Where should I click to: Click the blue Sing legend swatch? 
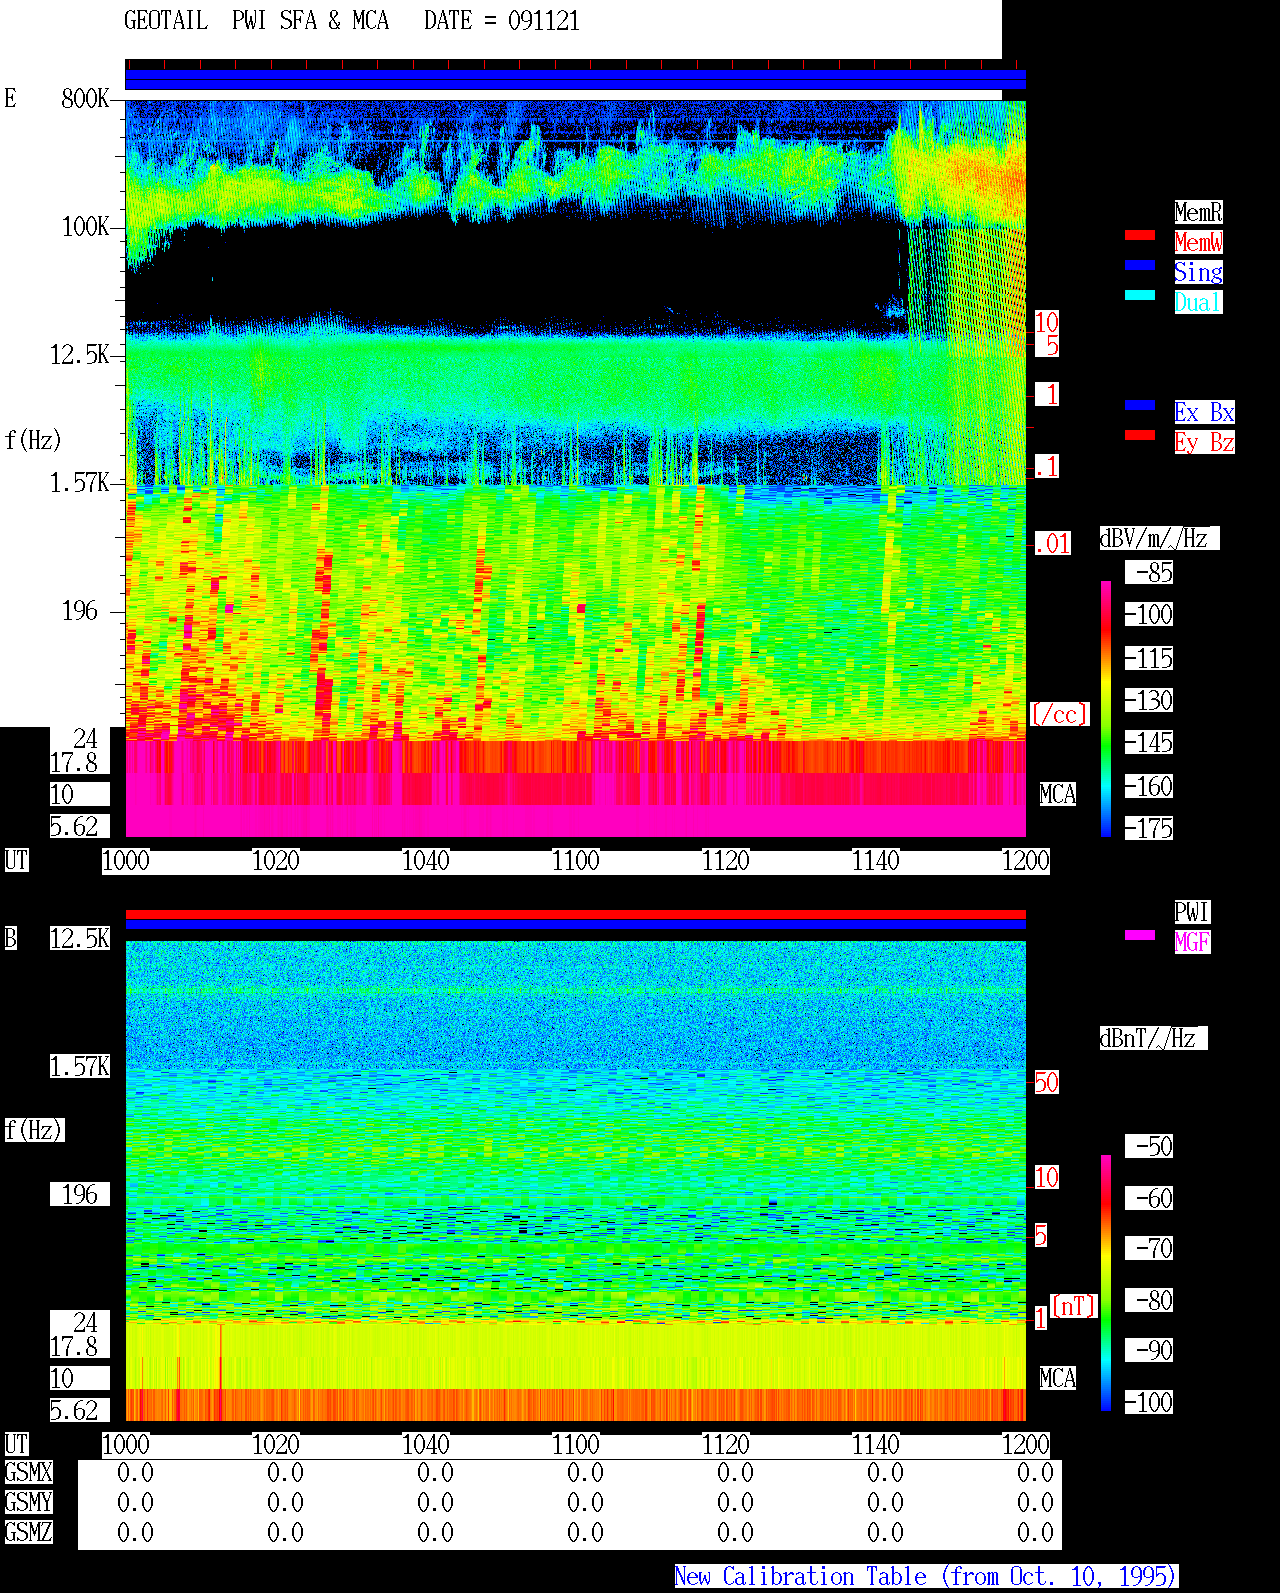click(x=1140, y=265)
